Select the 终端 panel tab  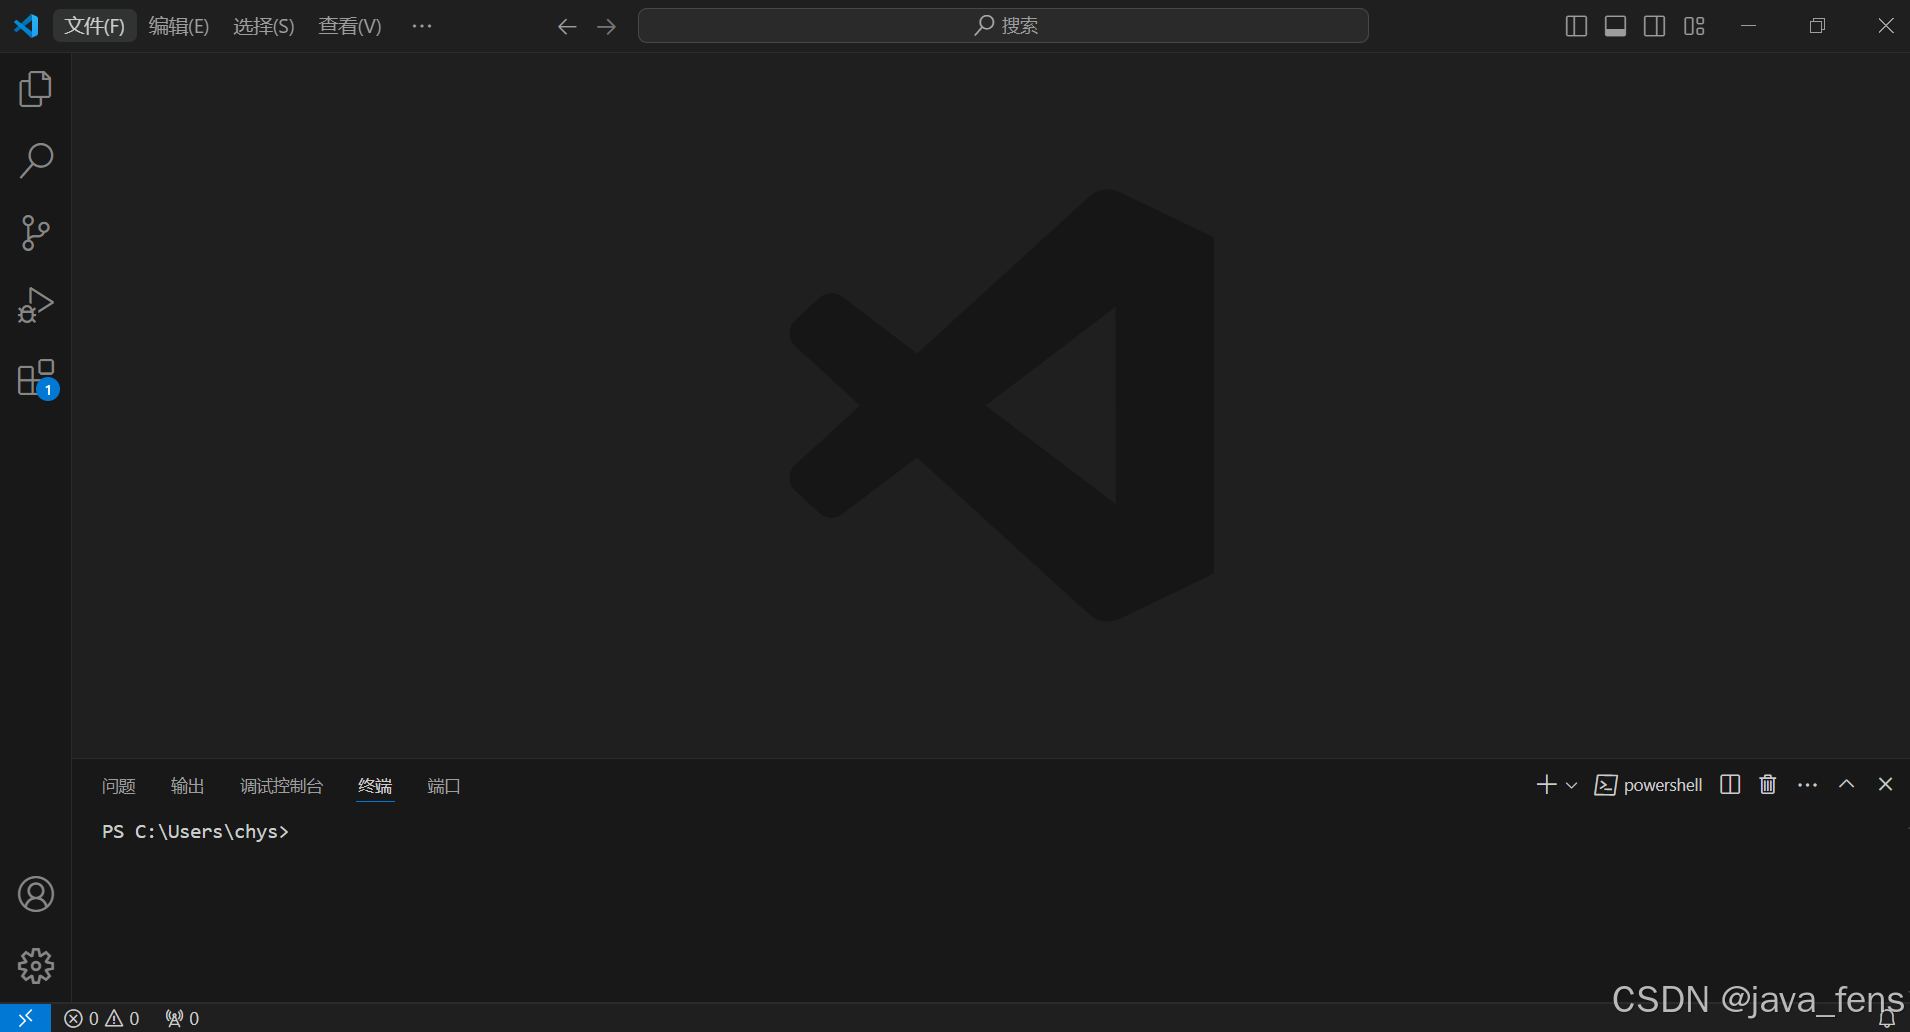coord(375,786)
